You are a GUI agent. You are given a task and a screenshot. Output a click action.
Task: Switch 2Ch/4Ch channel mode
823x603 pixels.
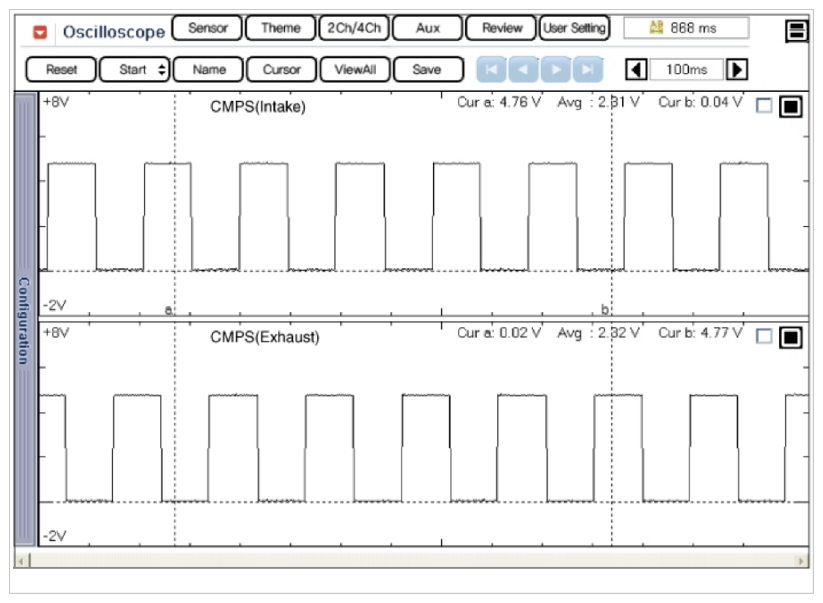coord(354,28)
